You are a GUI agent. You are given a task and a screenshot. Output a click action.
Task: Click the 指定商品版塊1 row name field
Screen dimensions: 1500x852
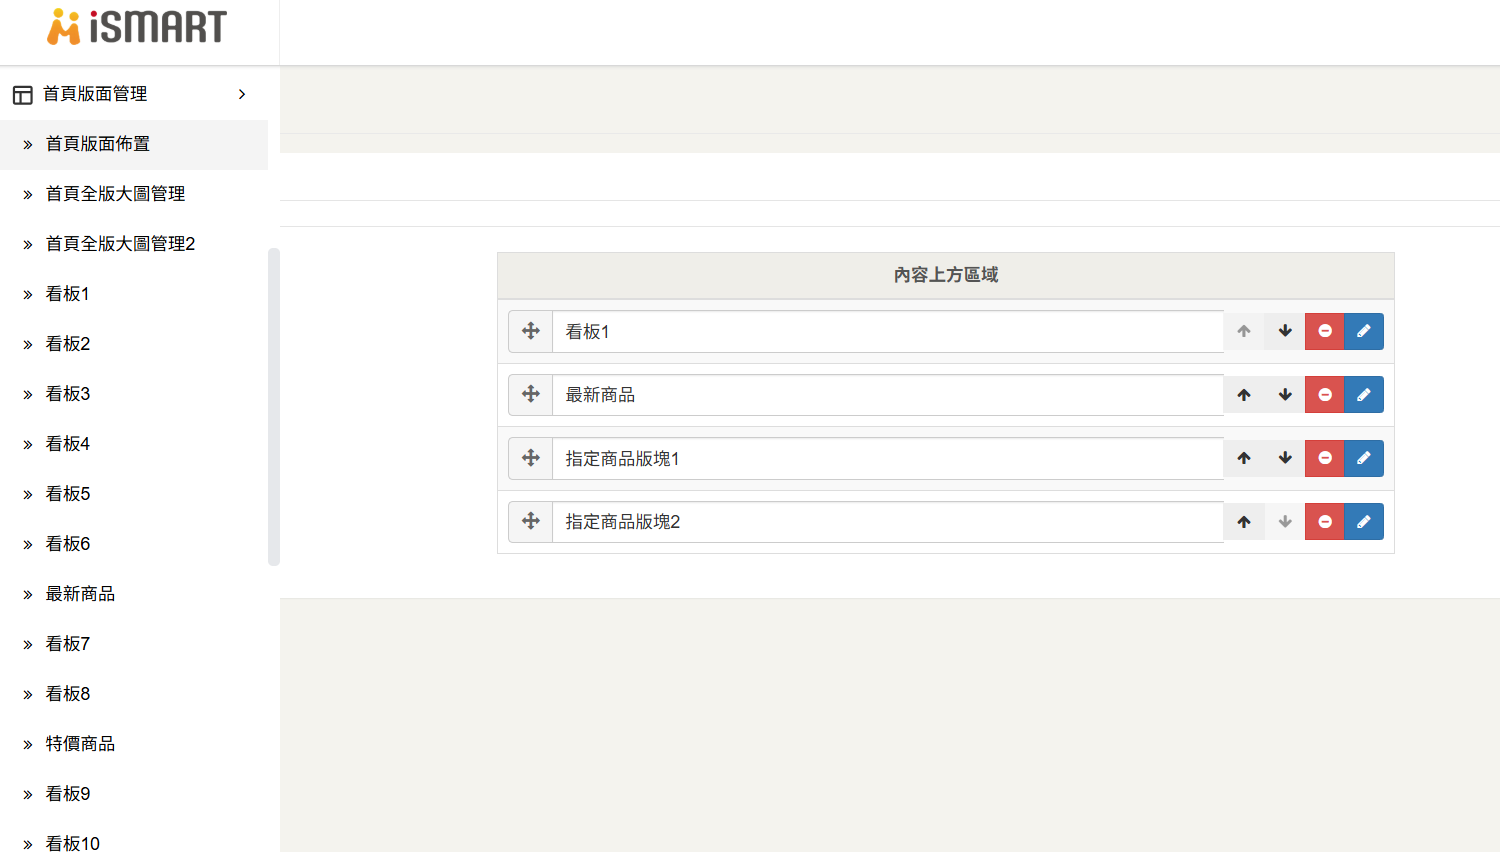coord(888,458)
